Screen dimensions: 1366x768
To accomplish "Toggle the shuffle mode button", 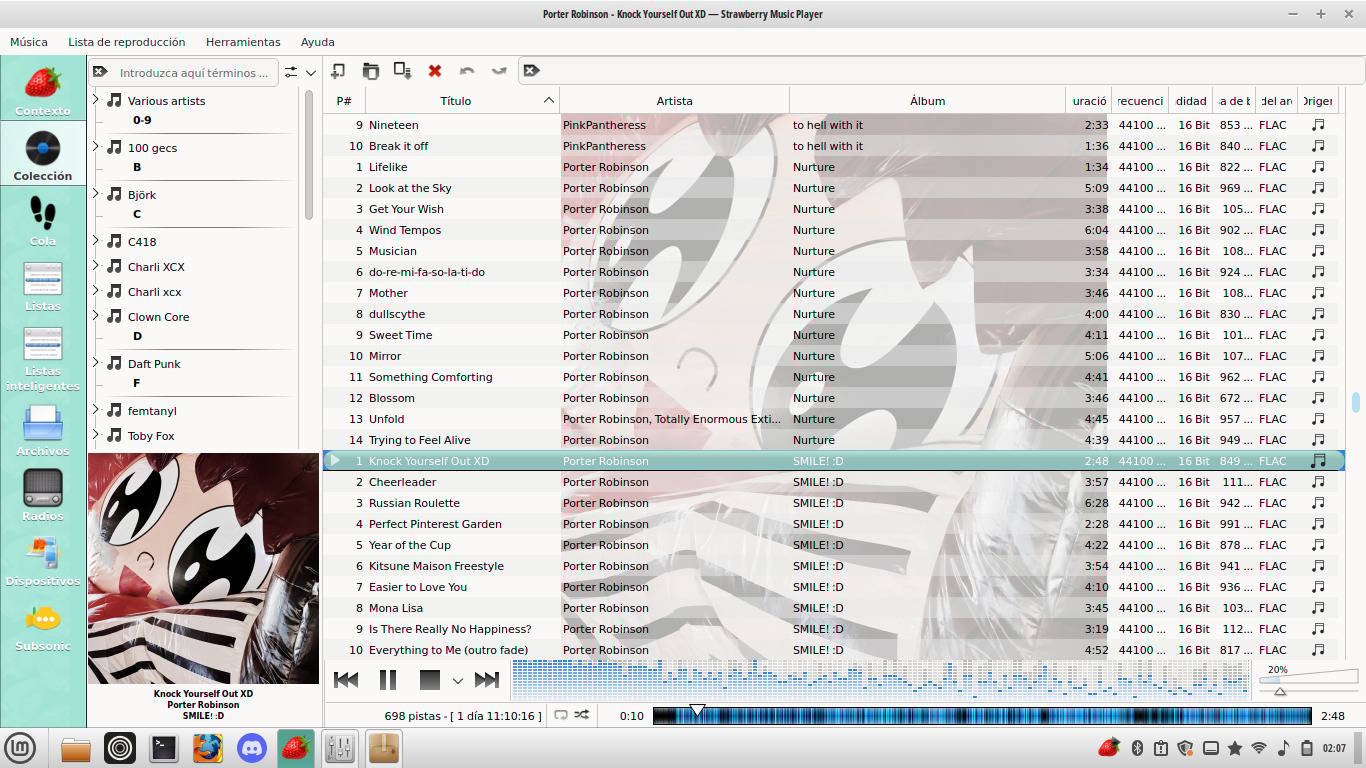I will (582, 715).
